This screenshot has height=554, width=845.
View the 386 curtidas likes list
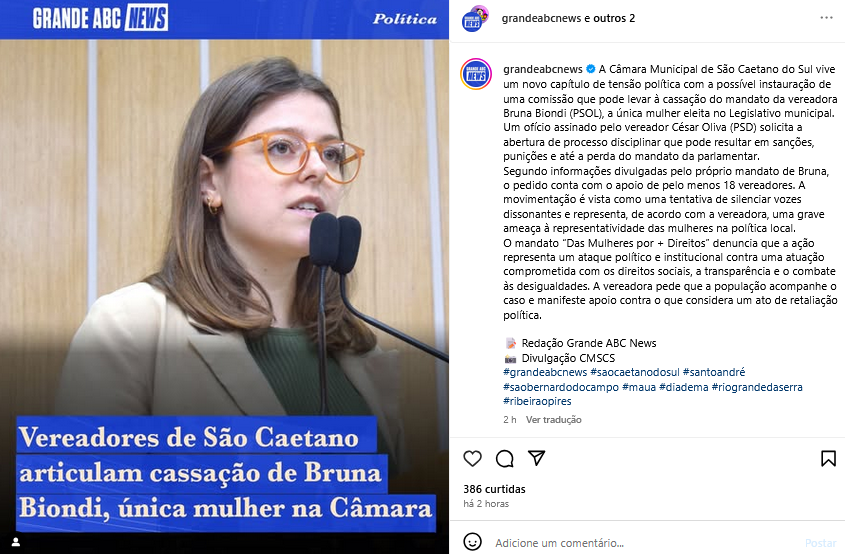point(494,489)
